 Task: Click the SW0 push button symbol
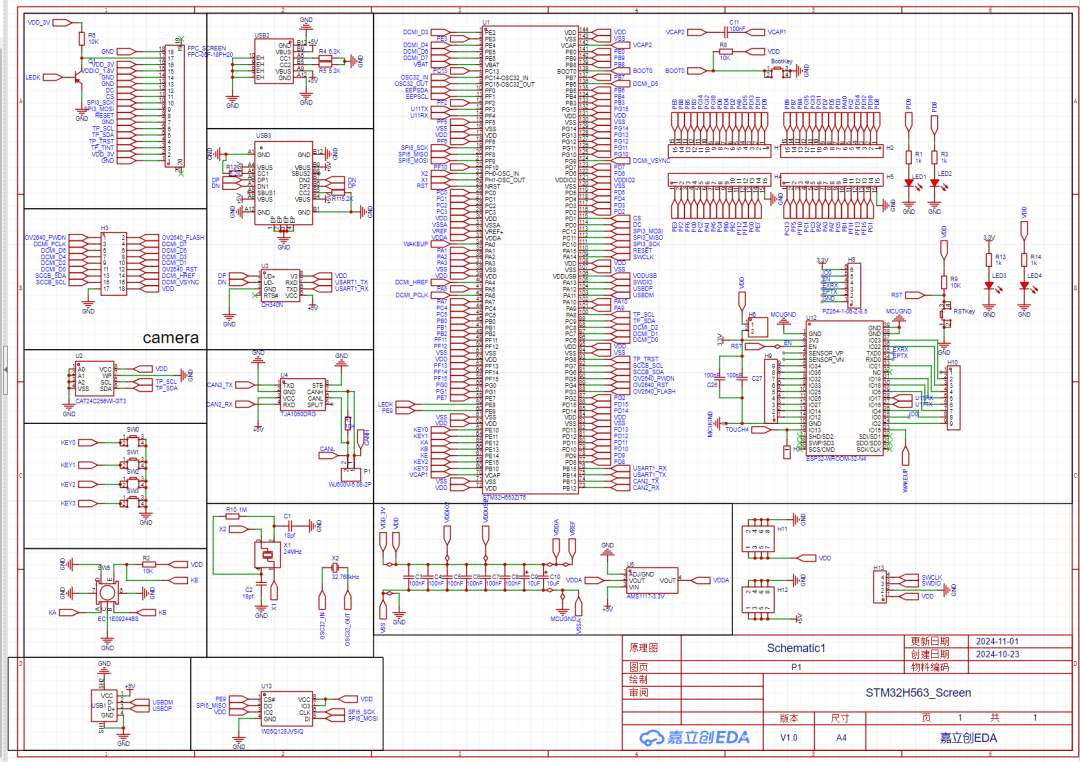click(x=132, y=442)
